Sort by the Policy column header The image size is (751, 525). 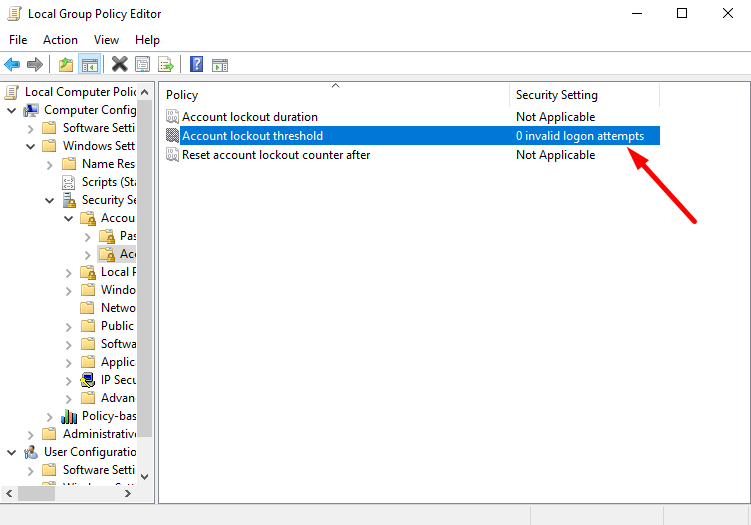335,95
